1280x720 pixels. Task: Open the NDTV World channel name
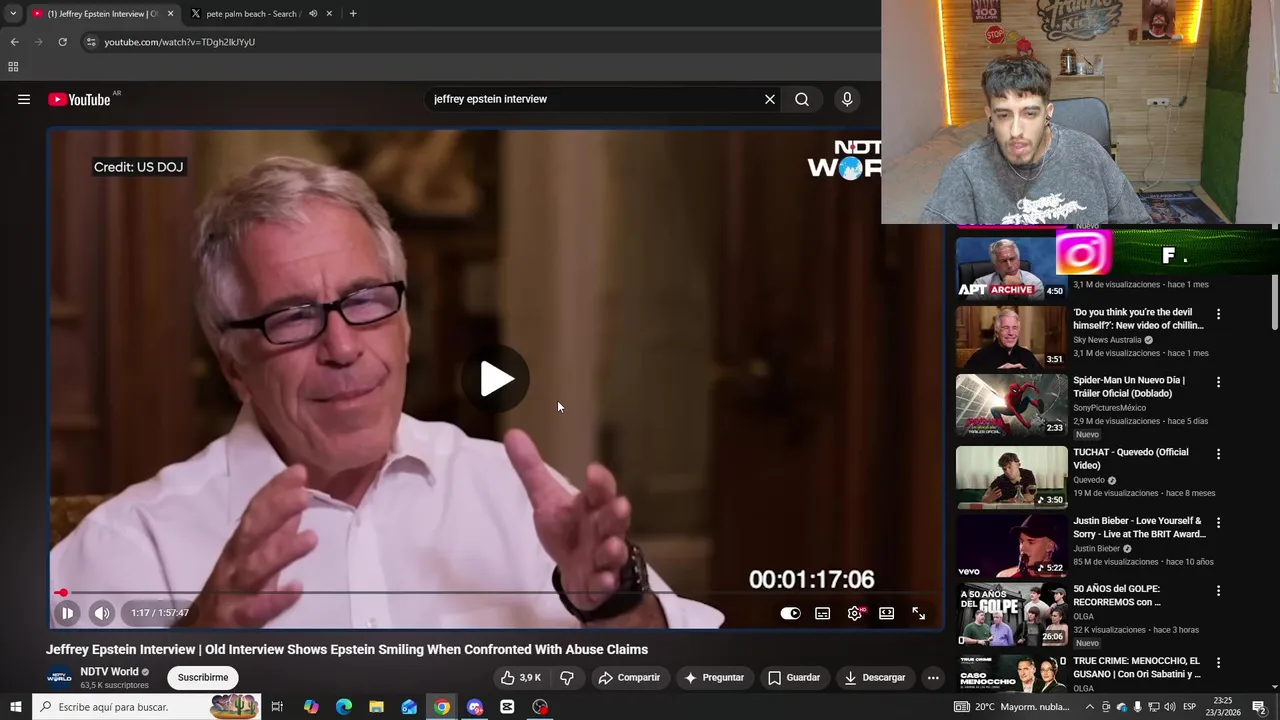[x=109, y=672]
